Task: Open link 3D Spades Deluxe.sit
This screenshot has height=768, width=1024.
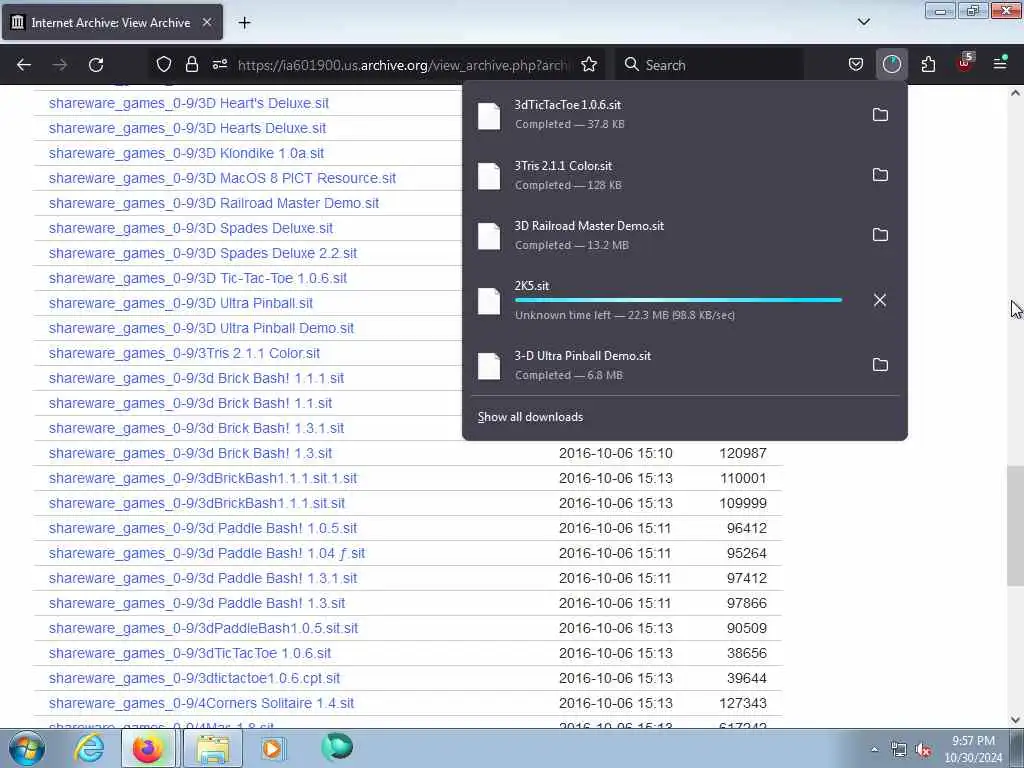Action: (x=191, y=228)
